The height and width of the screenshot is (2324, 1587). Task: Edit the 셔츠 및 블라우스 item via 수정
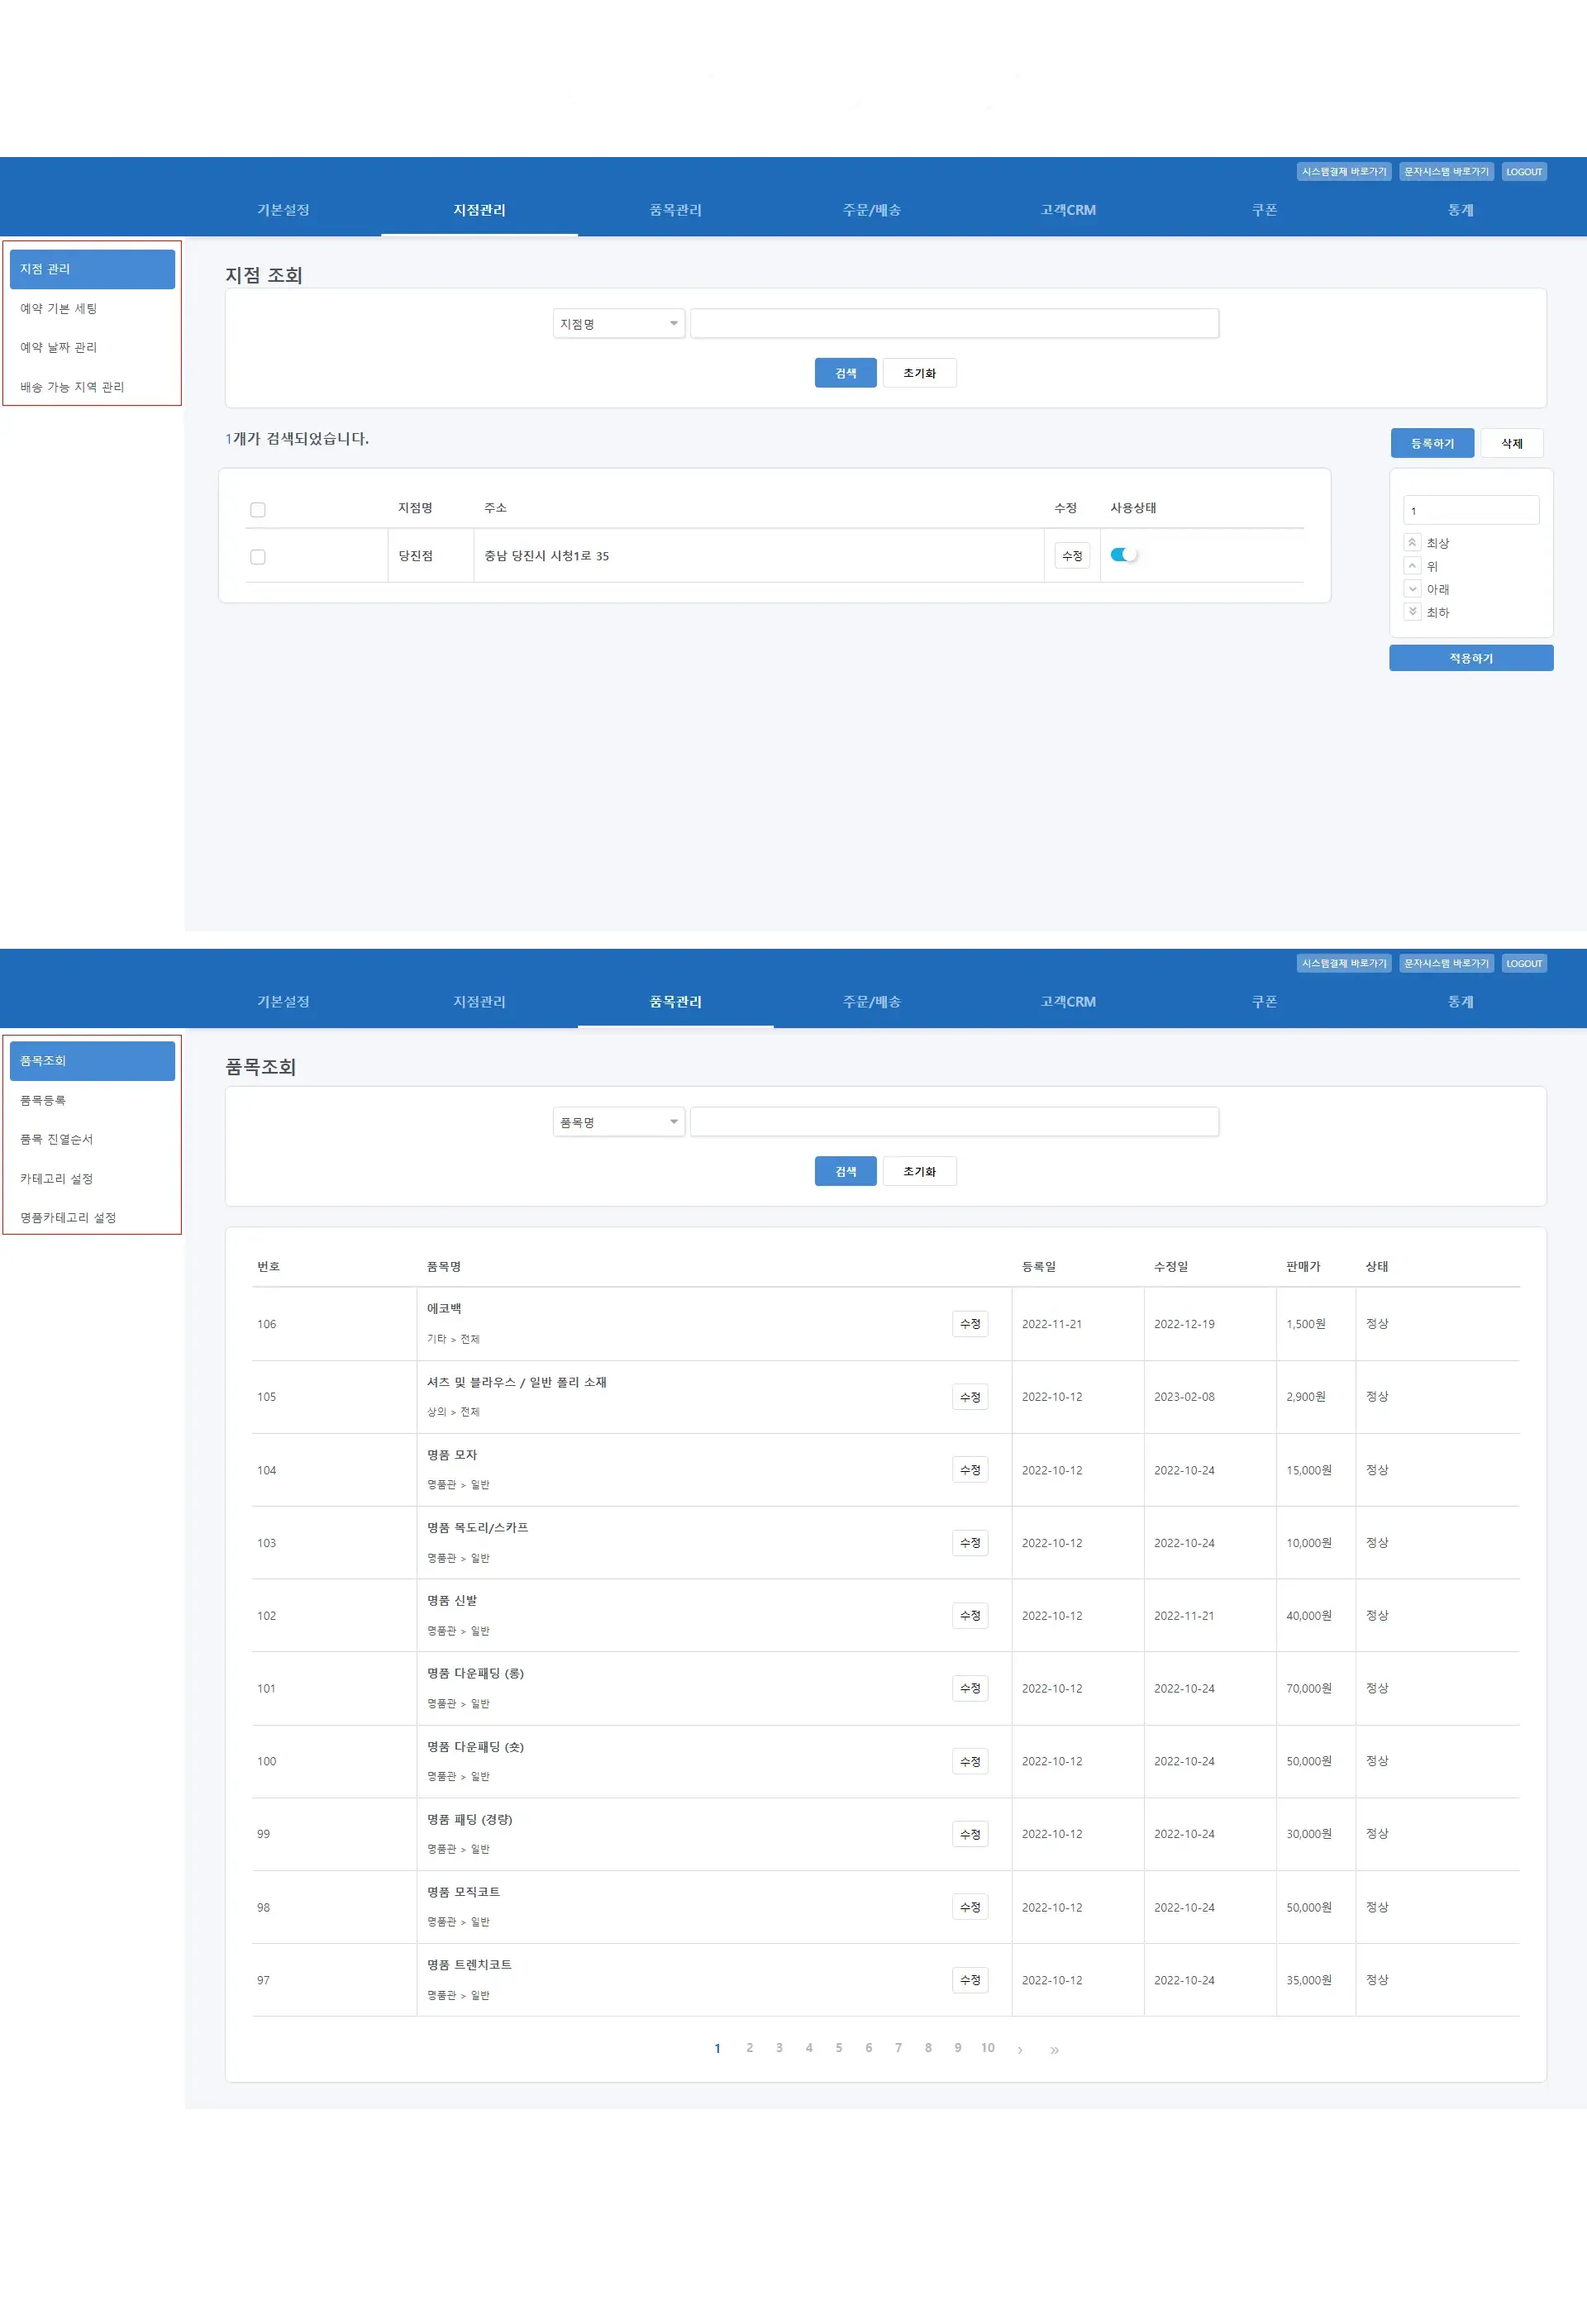970,1397
